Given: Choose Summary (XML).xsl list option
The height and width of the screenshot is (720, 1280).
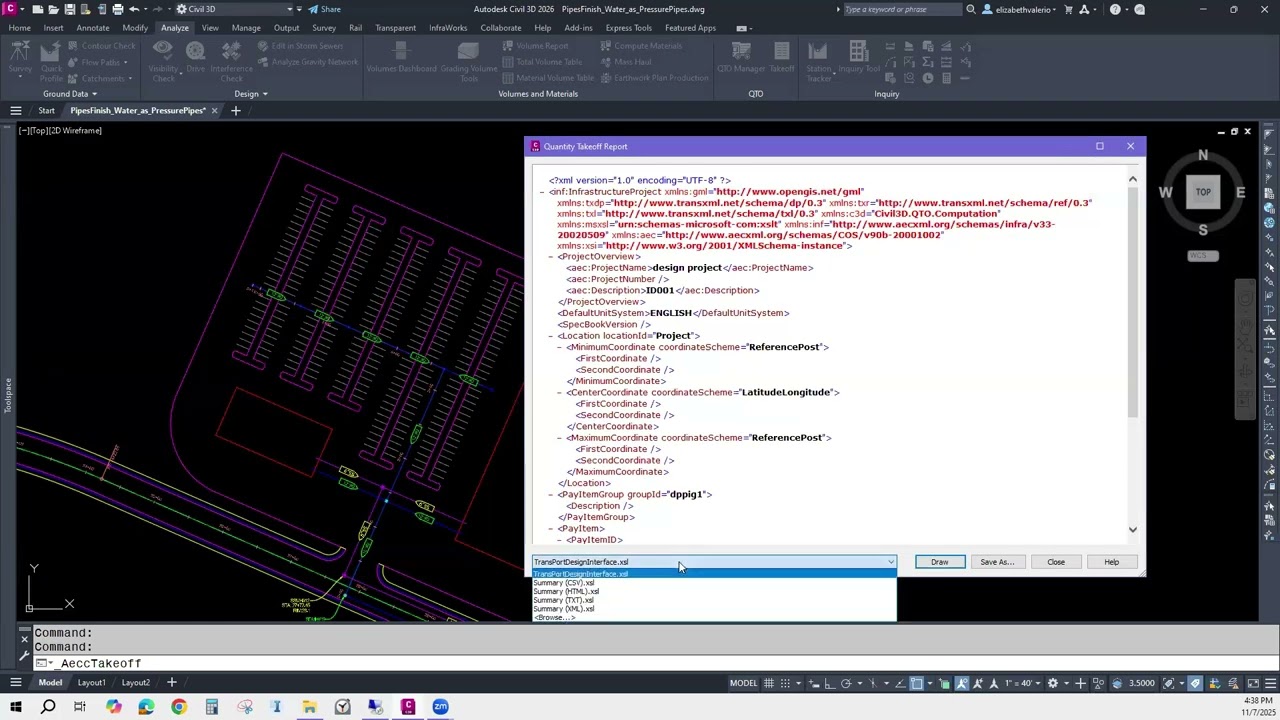Looking at the screenshot, I should [x=714, y=609].
